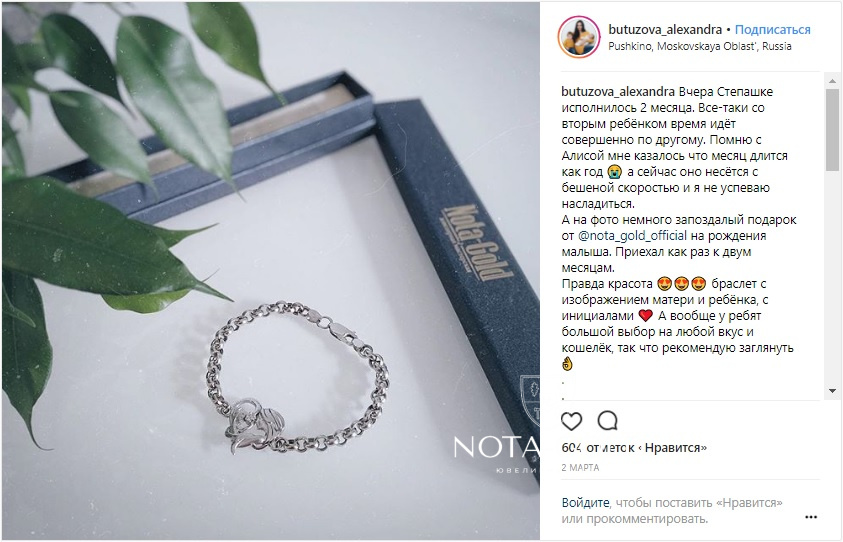The height and width of the screenshot is (542, 843).
Task: Click butuzova_alexandra name in caption
Action: point(618,91)
